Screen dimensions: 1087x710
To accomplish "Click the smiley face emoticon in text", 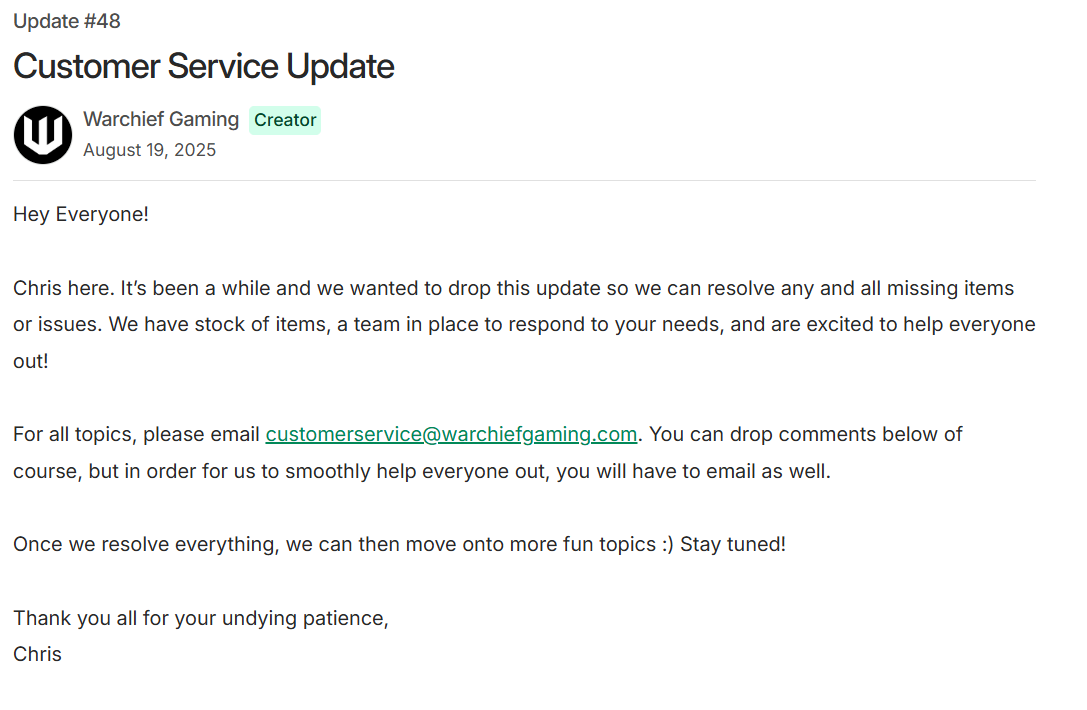I will click(666, 545).
